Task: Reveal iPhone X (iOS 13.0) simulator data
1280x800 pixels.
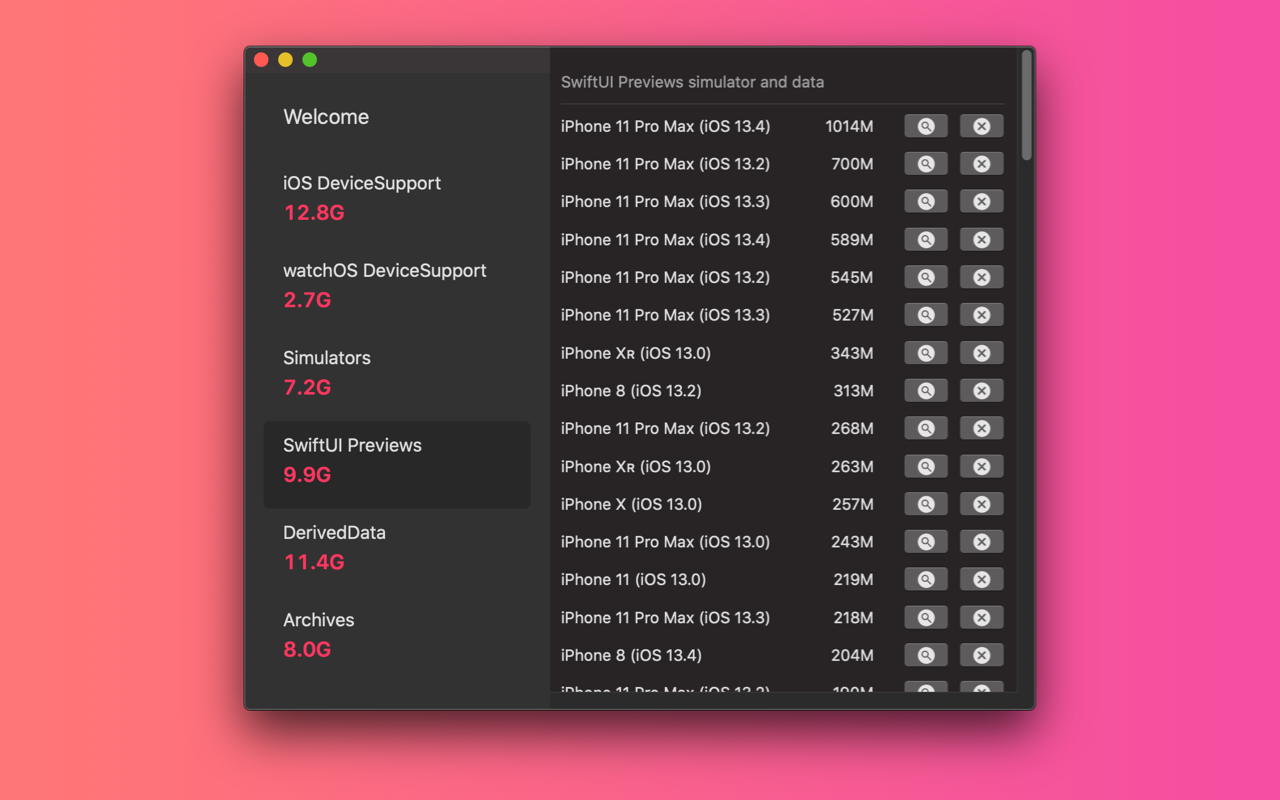Action: pyautogui.click(x=925, y=503)
